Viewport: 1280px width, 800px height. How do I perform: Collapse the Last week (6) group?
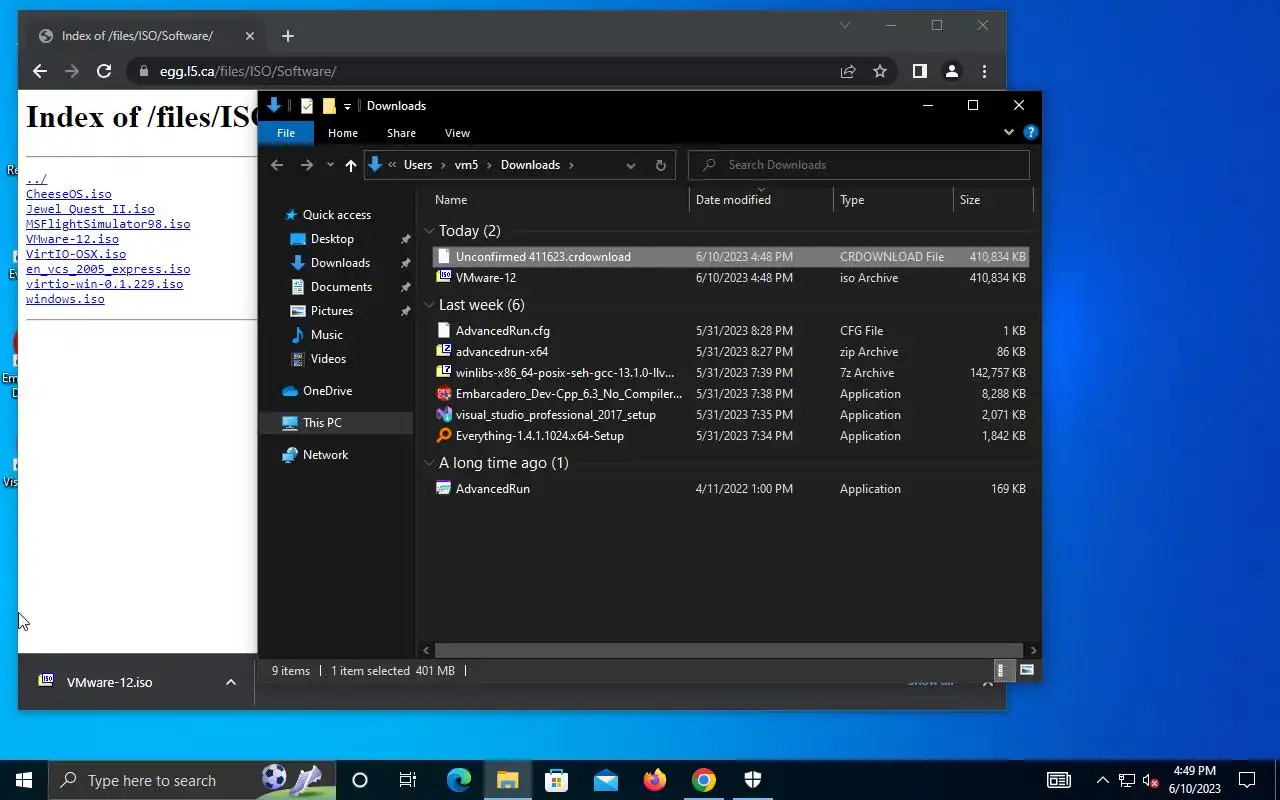point(430,305)
